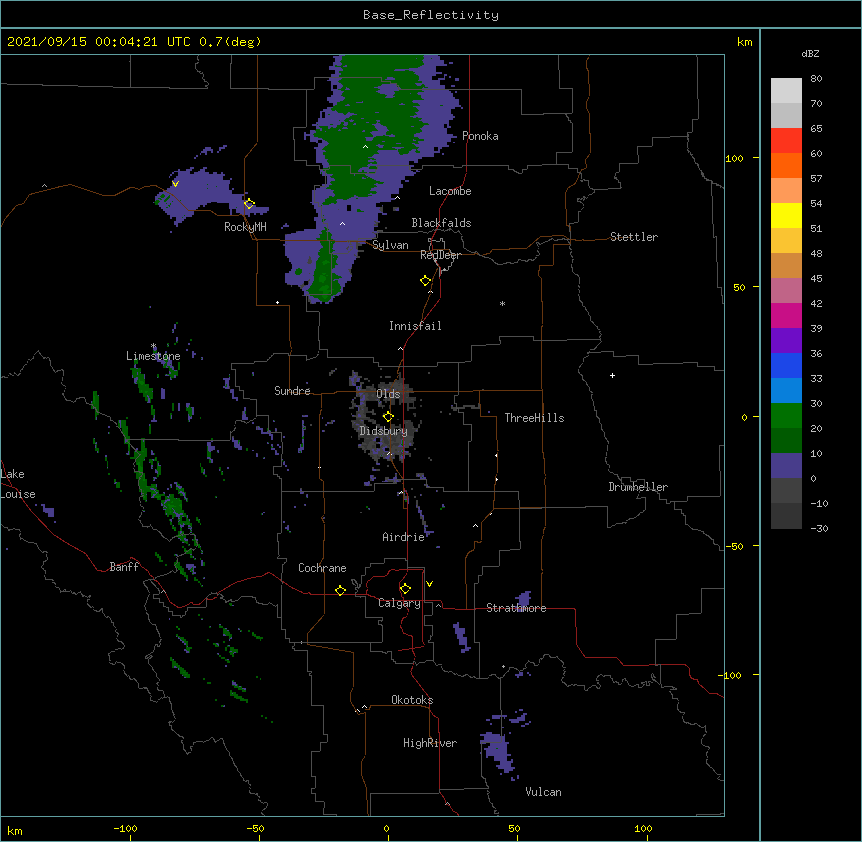Click the 100 km mark on right axis
This screenshot has width=862, height=842.
pyautogui.click(x=734, y=158)
